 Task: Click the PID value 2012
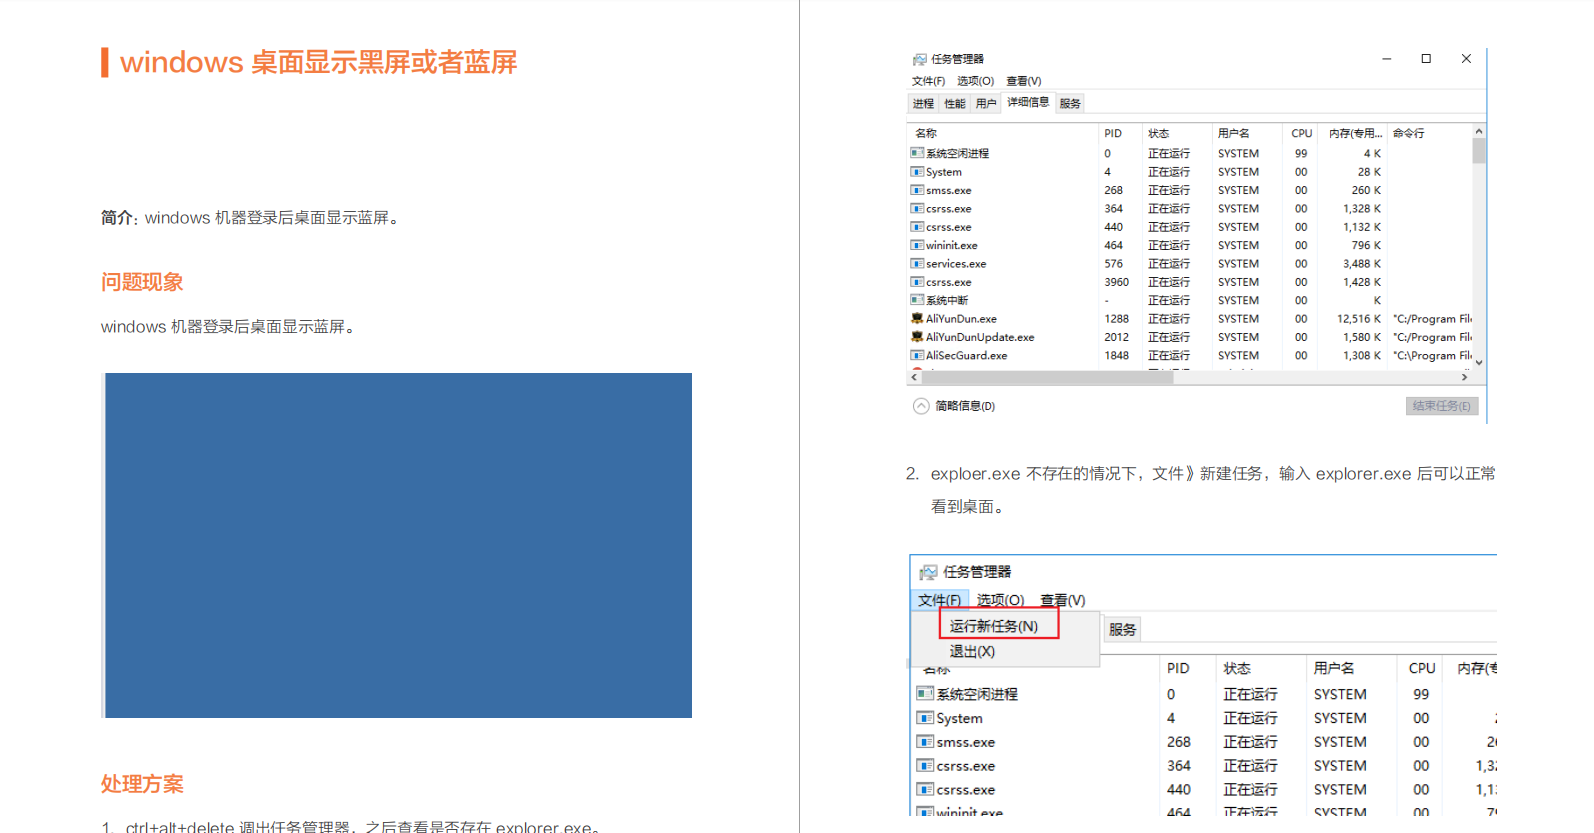[x=1116, y=337]
